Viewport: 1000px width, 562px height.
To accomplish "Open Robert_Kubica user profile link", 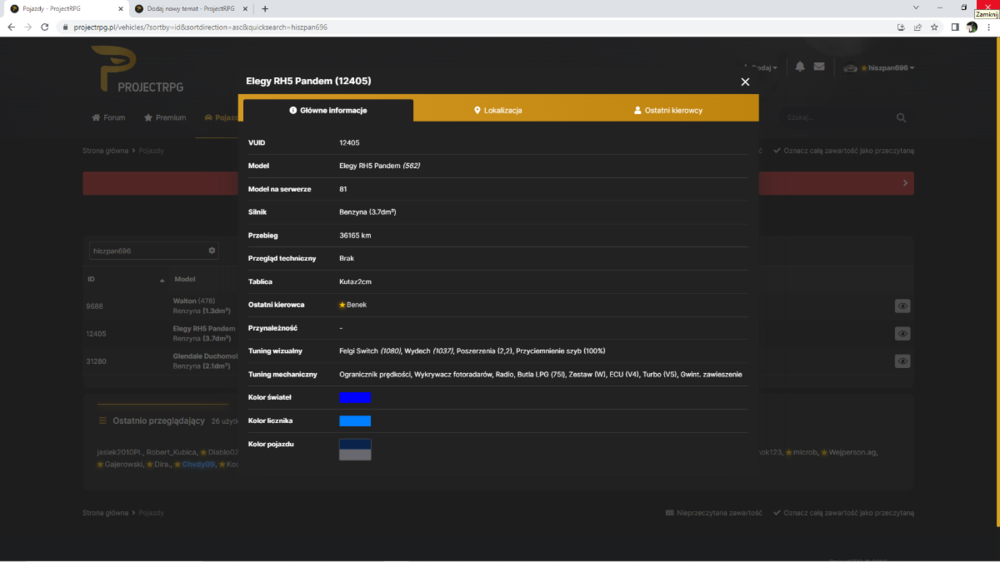I will (x=170, y=452).
